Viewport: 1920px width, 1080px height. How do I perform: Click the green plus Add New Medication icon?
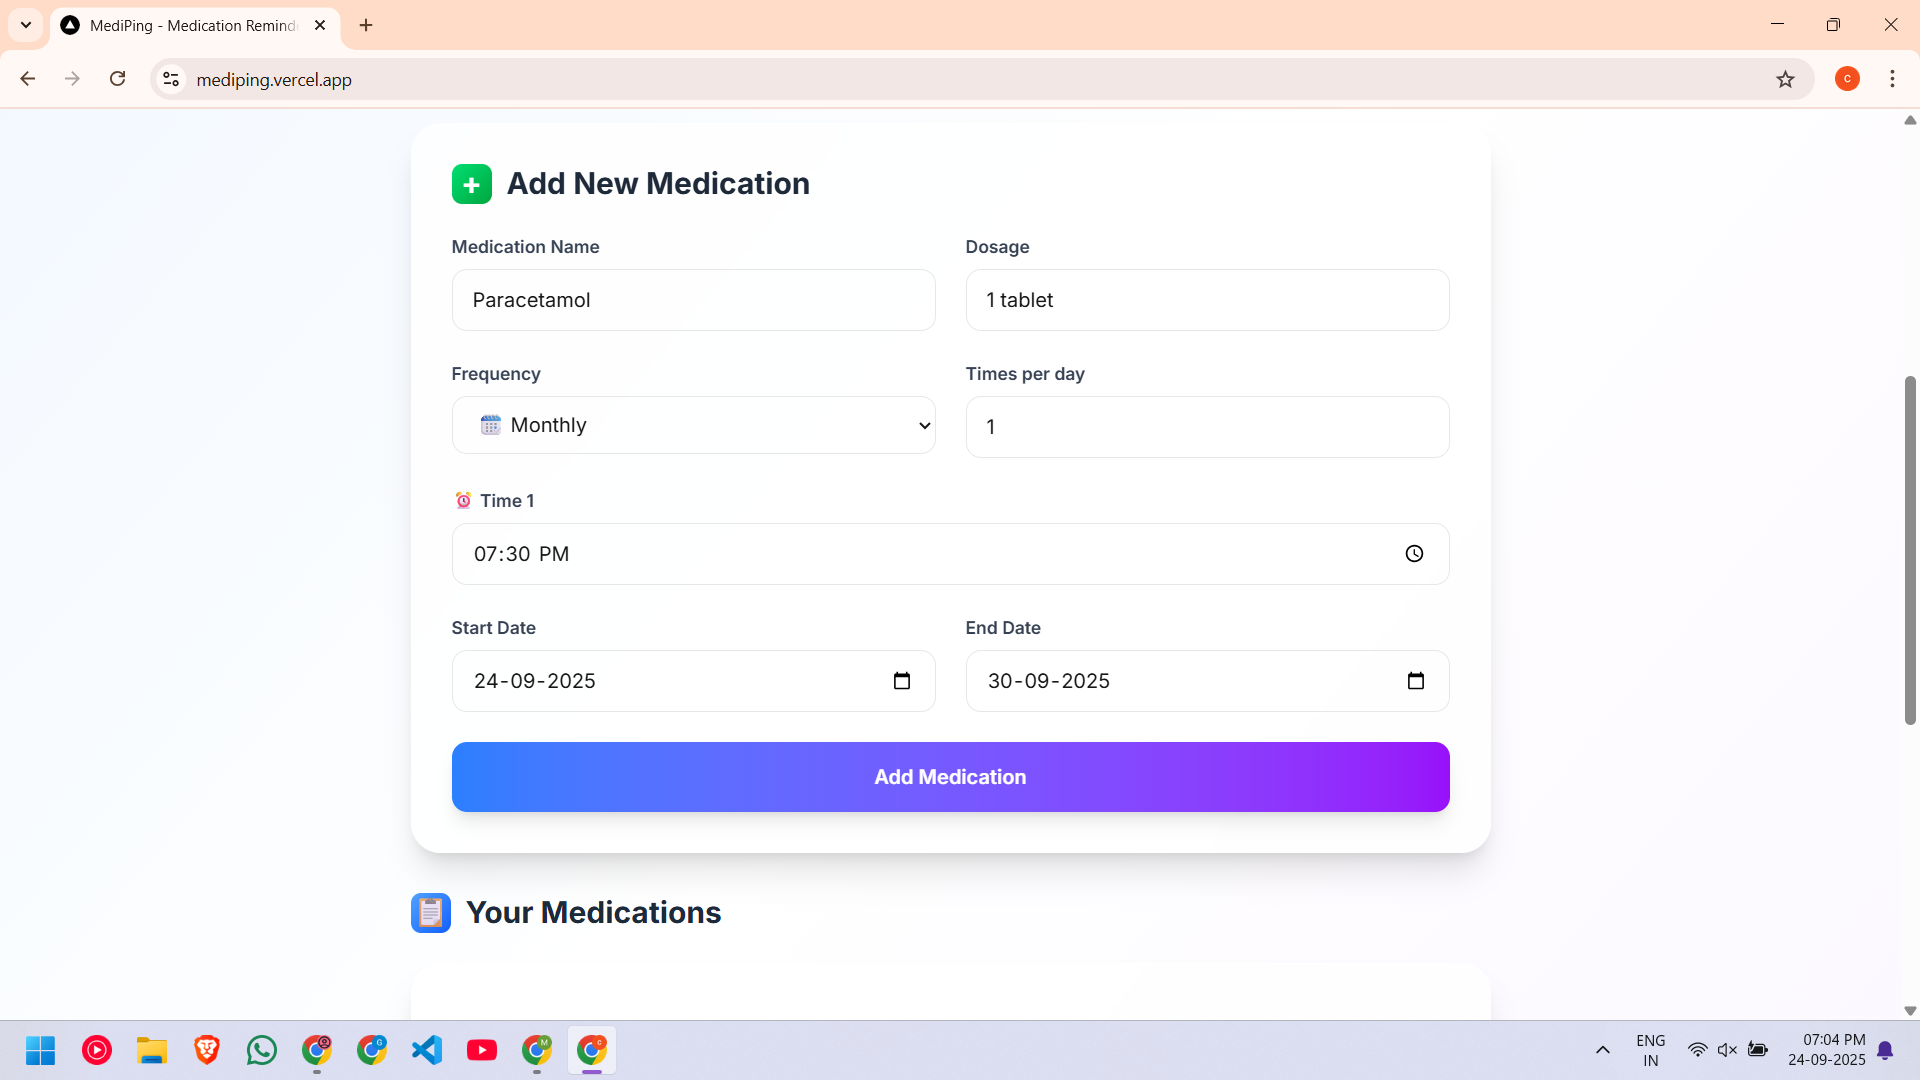click(471, 184)
